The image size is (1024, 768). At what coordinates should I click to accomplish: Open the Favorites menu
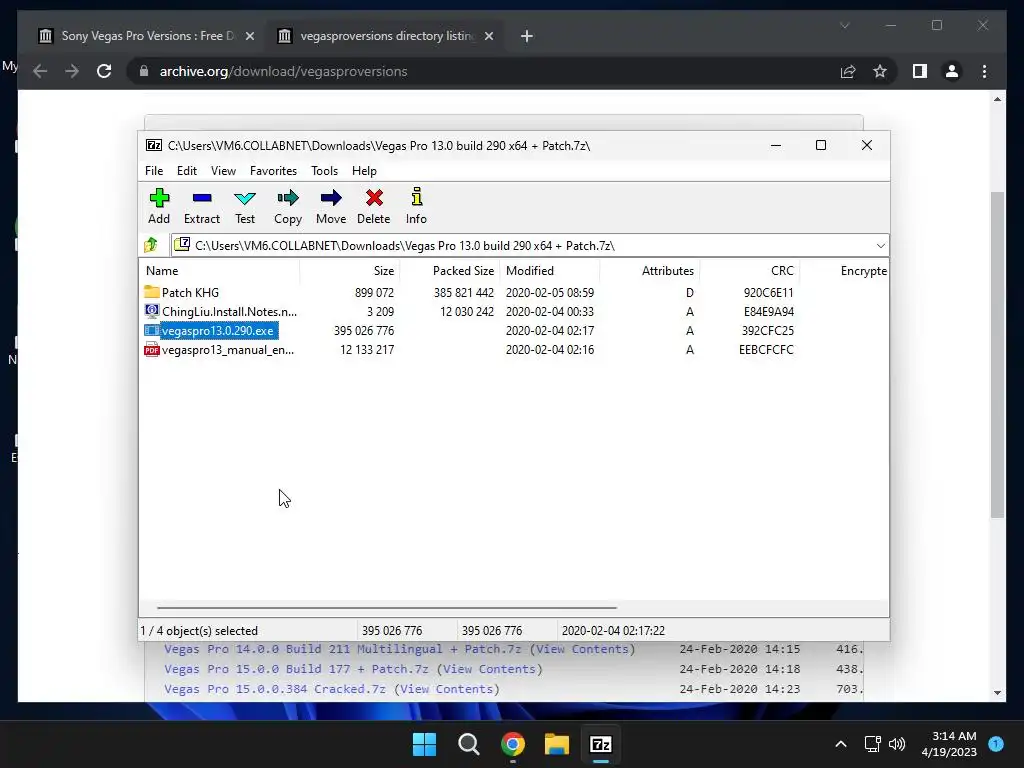pyautogui.click(x=273, y=170)
